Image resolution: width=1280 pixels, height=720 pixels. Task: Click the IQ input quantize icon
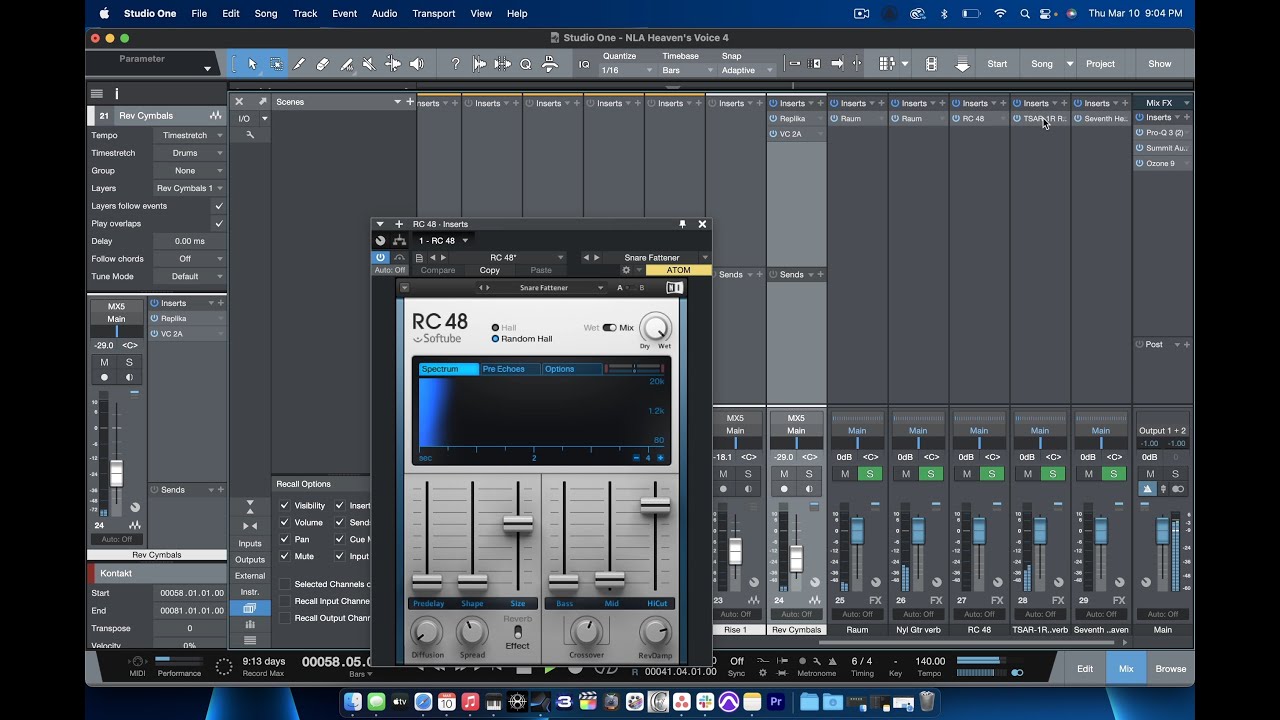[x=584, y=64]
